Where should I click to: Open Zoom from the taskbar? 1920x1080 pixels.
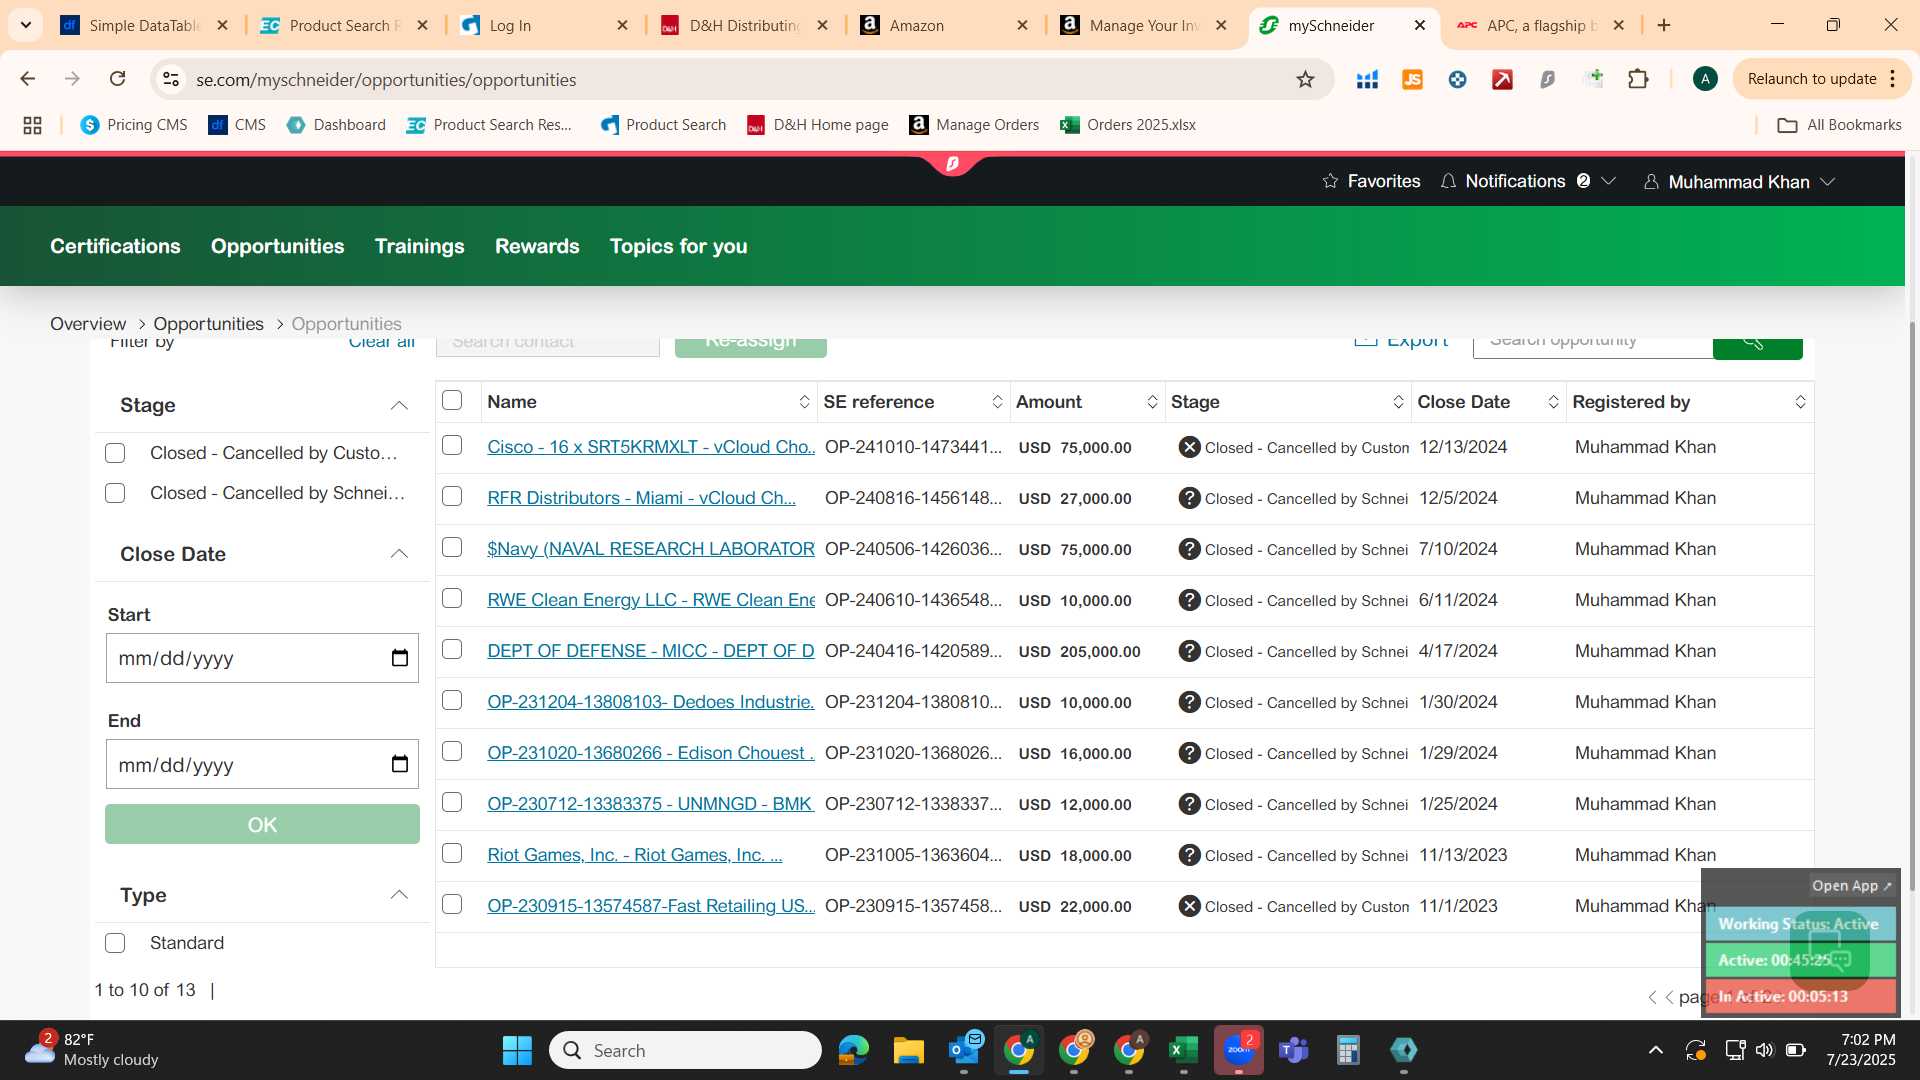[x=1239, y=1050]
